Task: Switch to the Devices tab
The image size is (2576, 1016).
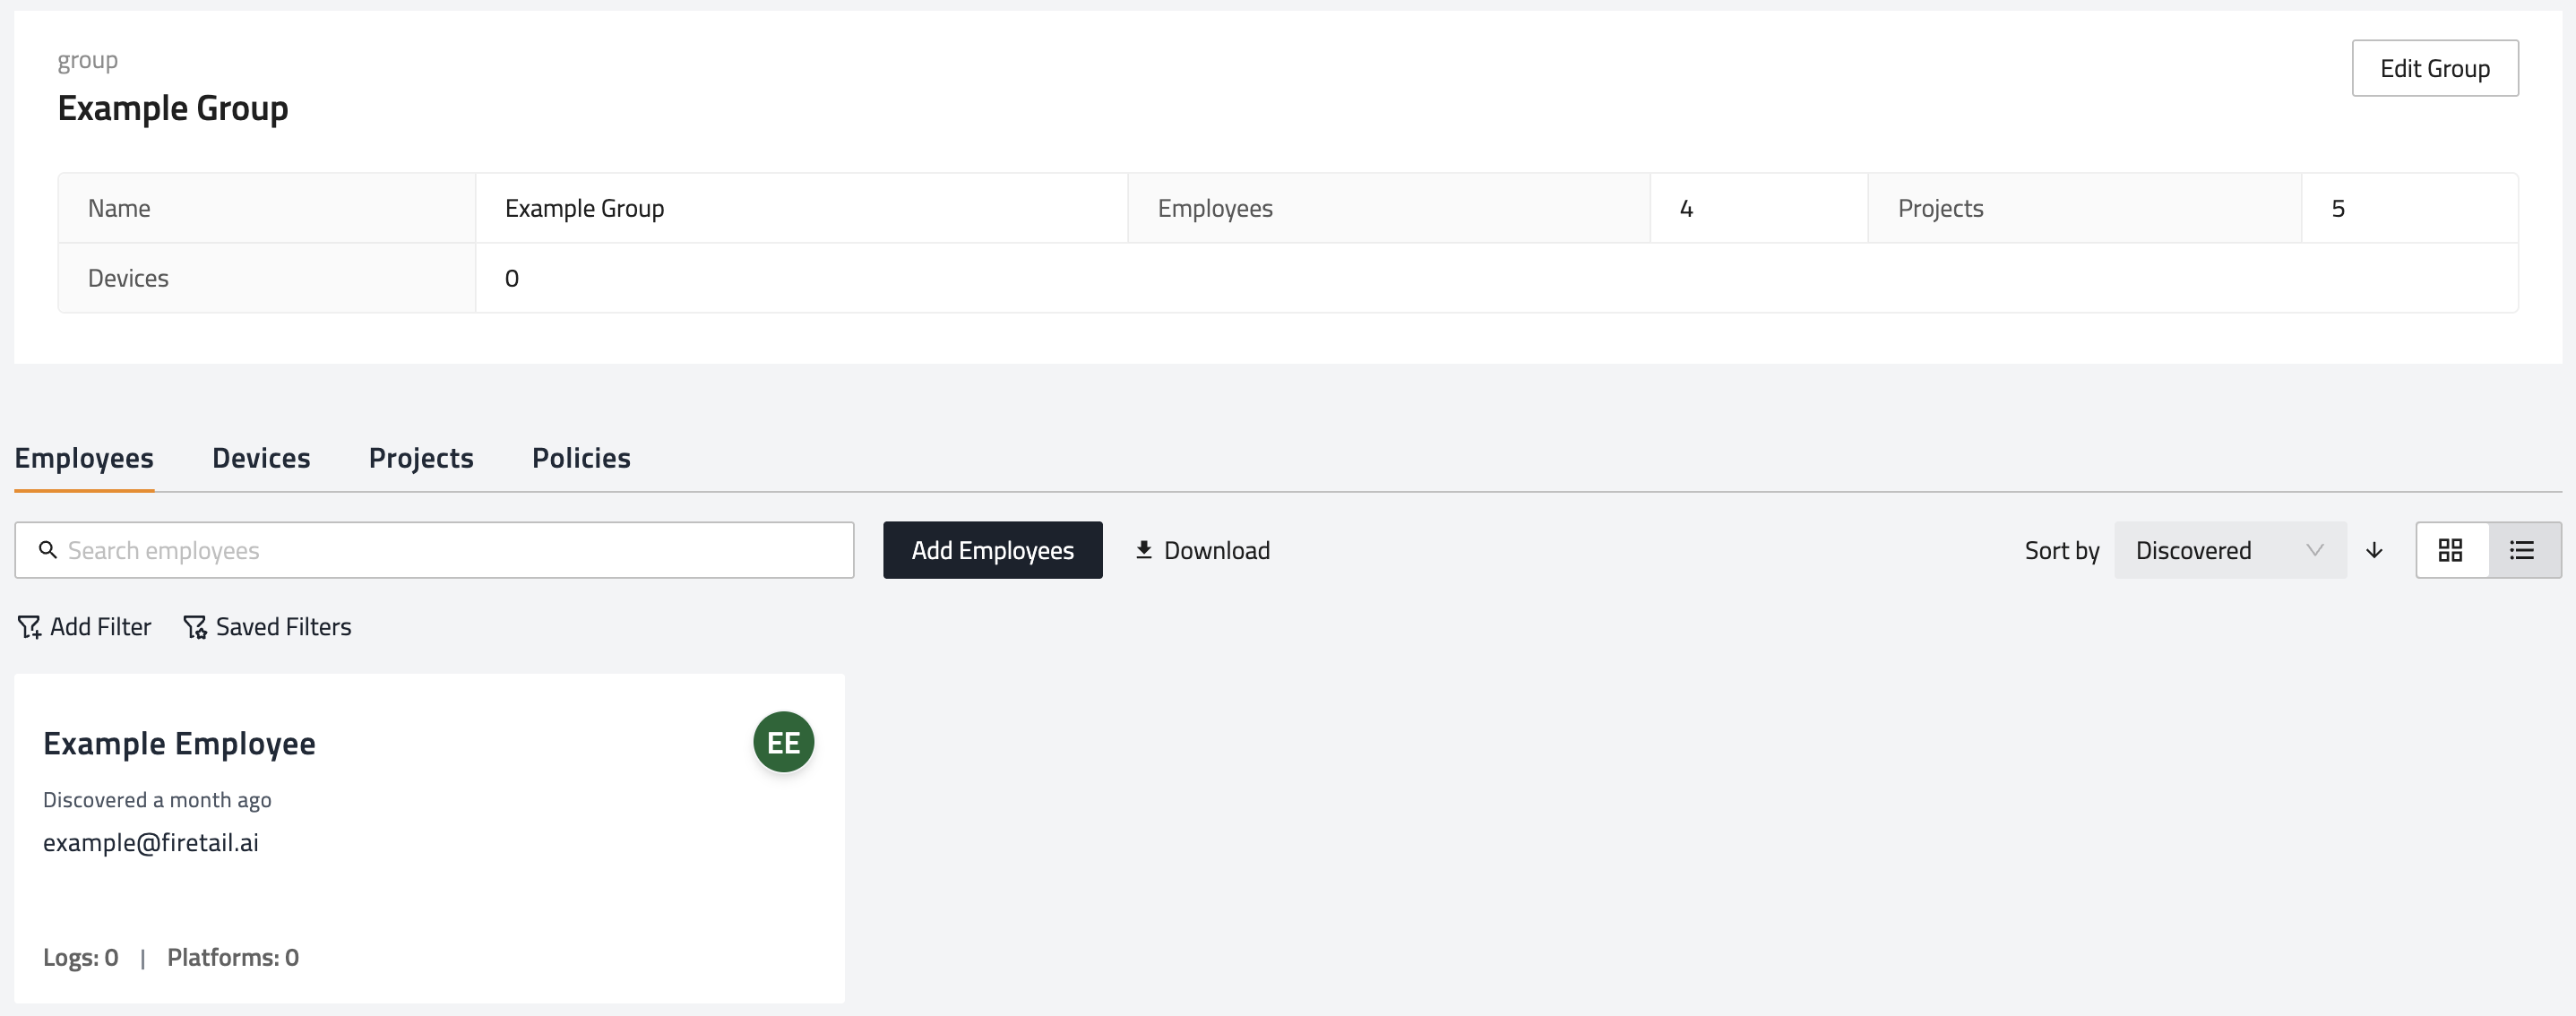Action: point(261,458)
